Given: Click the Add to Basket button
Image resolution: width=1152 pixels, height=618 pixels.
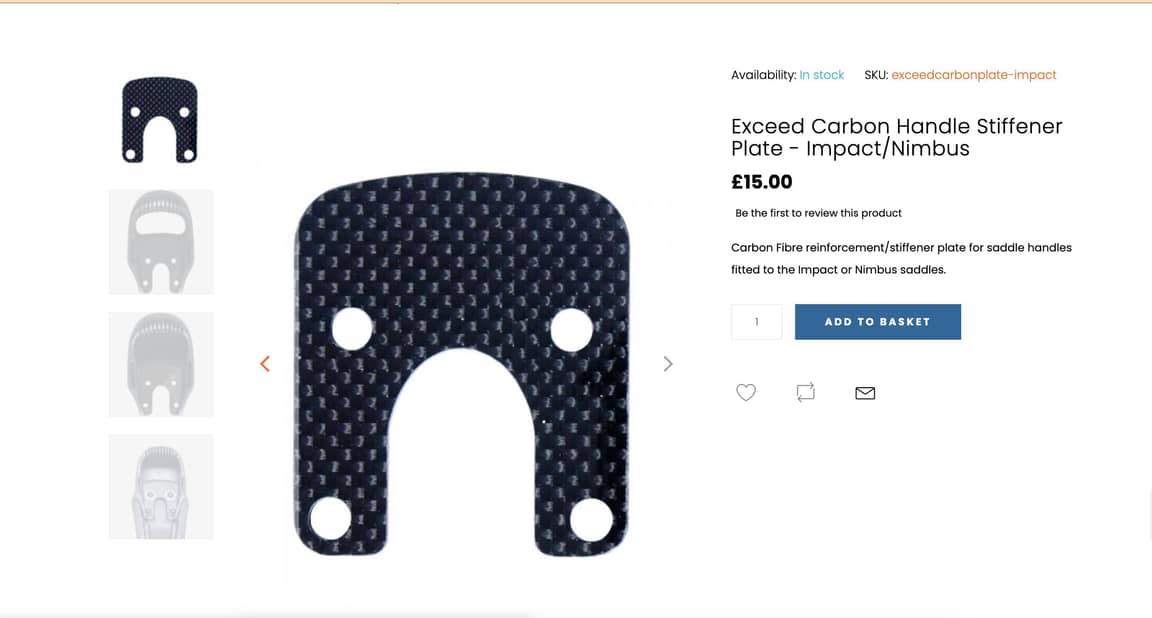Looking at the screenshot, I should [x=877, y=322].
